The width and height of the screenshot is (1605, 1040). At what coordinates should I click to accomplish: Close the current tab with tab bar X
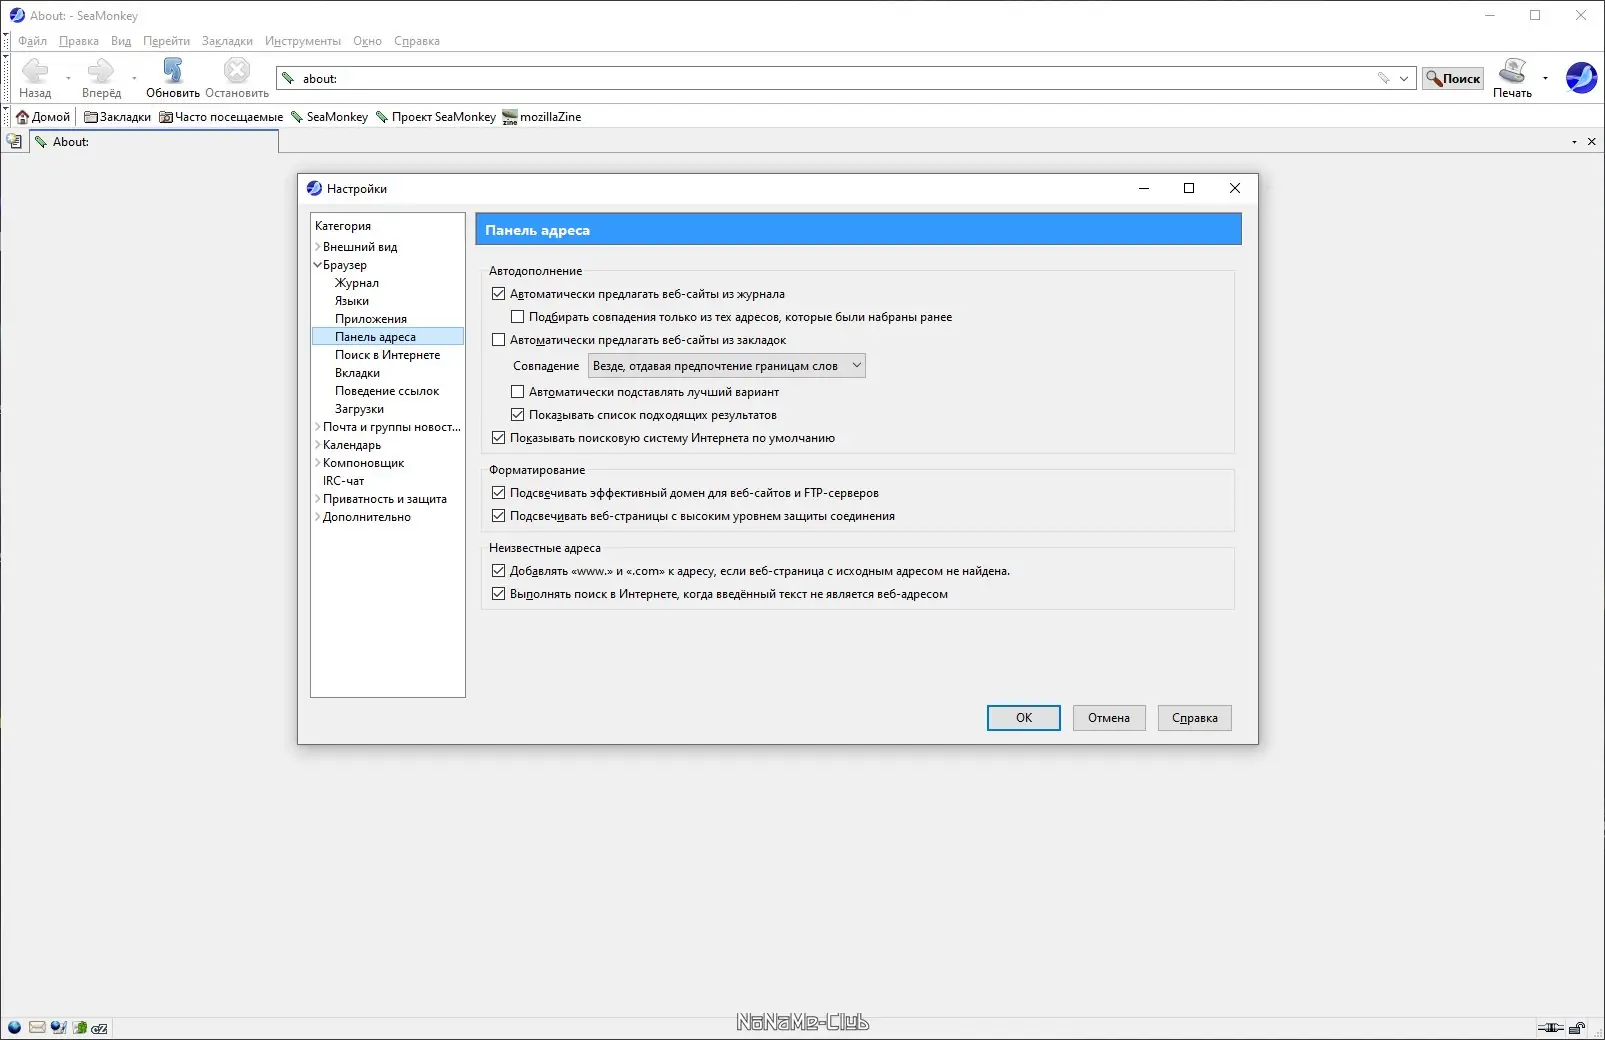(x=1592, y=142)
